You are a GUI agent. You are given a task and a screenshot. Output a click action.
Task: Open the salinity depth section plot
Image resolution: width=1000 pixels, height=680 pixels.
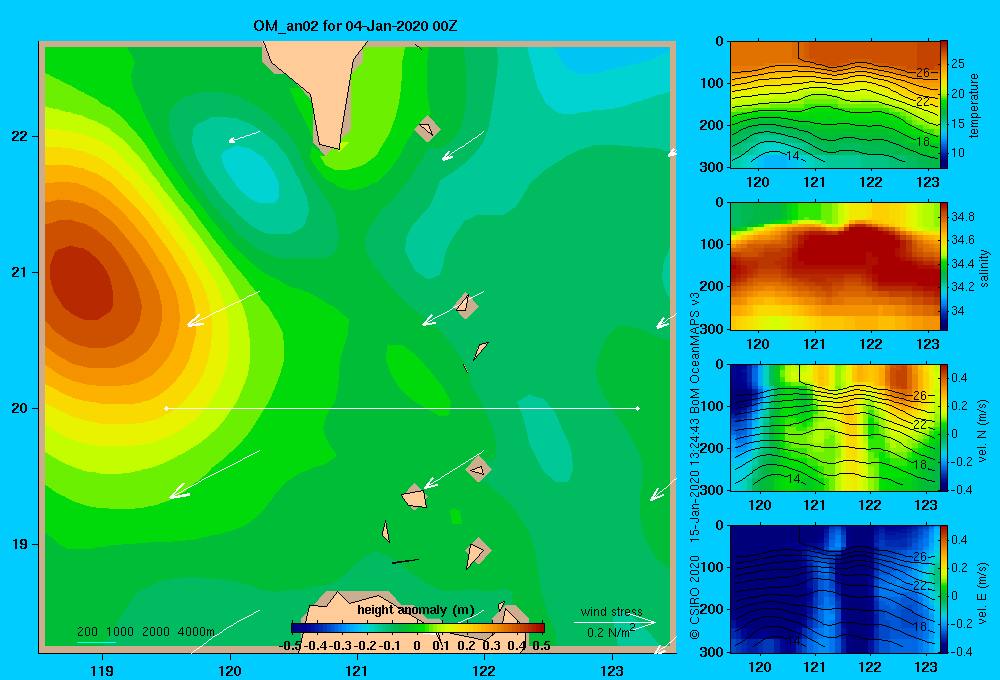coord(835,266)
